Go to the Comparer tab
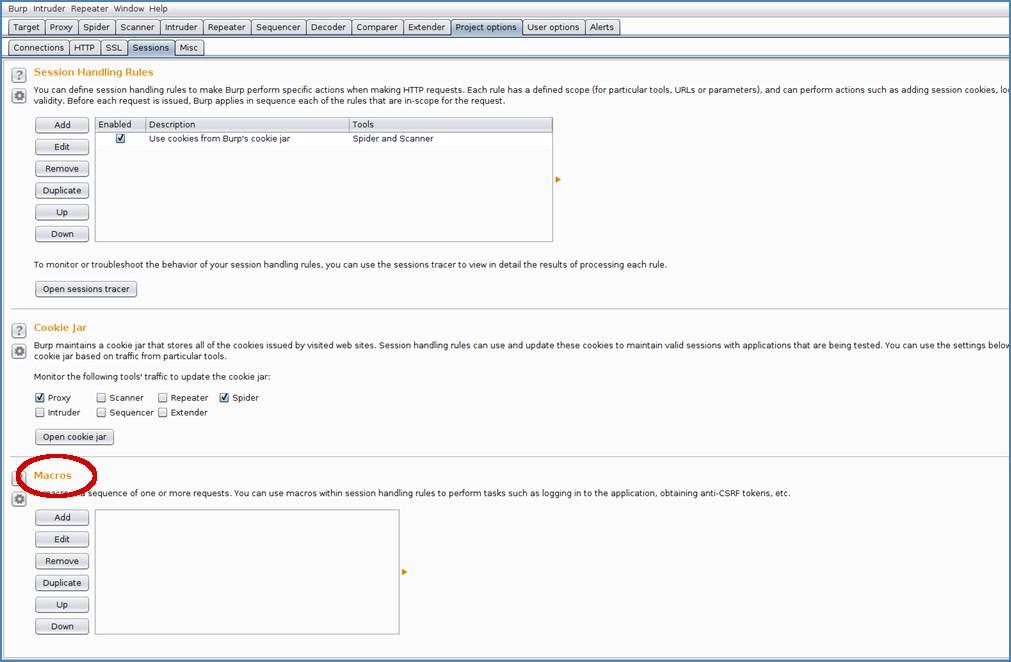 (377, 27)
